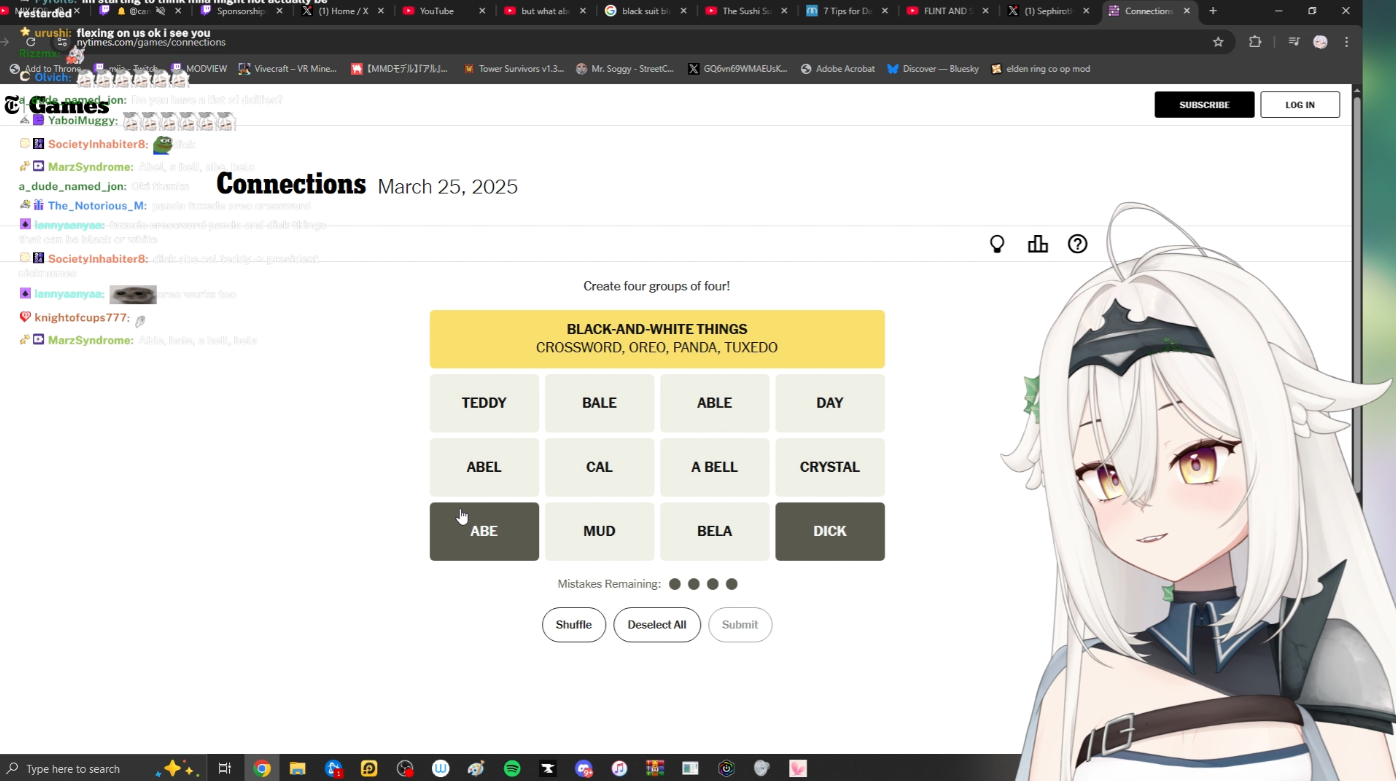Image resolution: width=1396 pixels, height=781 pixels.
Task: Open Adobe Acrobat bookmark
Action: 838,69
